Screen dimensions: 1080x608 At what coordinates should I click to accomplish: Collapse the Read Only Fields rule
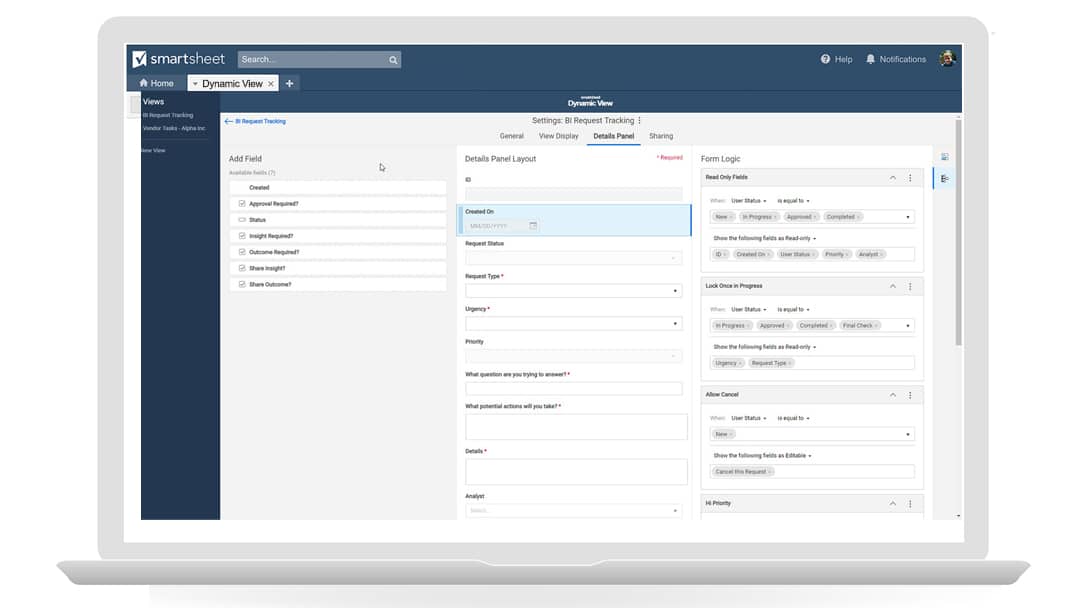pyautogui.click(x=893, y=178)
